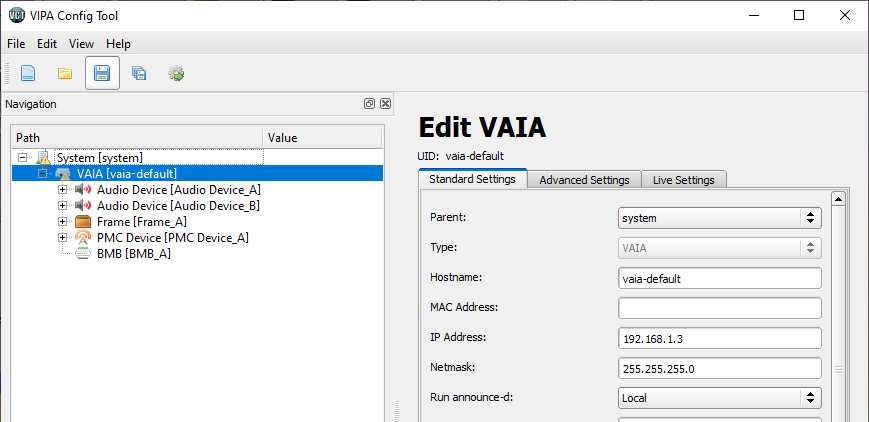Collapse the System tree node
Screen dimensions: 869x422
[x=23, y=158]
